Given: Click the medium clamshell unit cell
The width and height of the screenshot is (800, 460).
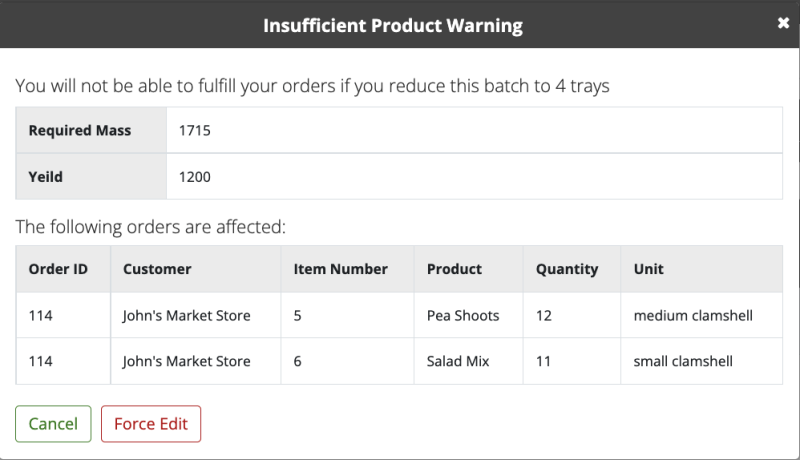Looking at the screenshot, I should pos(692,316).
